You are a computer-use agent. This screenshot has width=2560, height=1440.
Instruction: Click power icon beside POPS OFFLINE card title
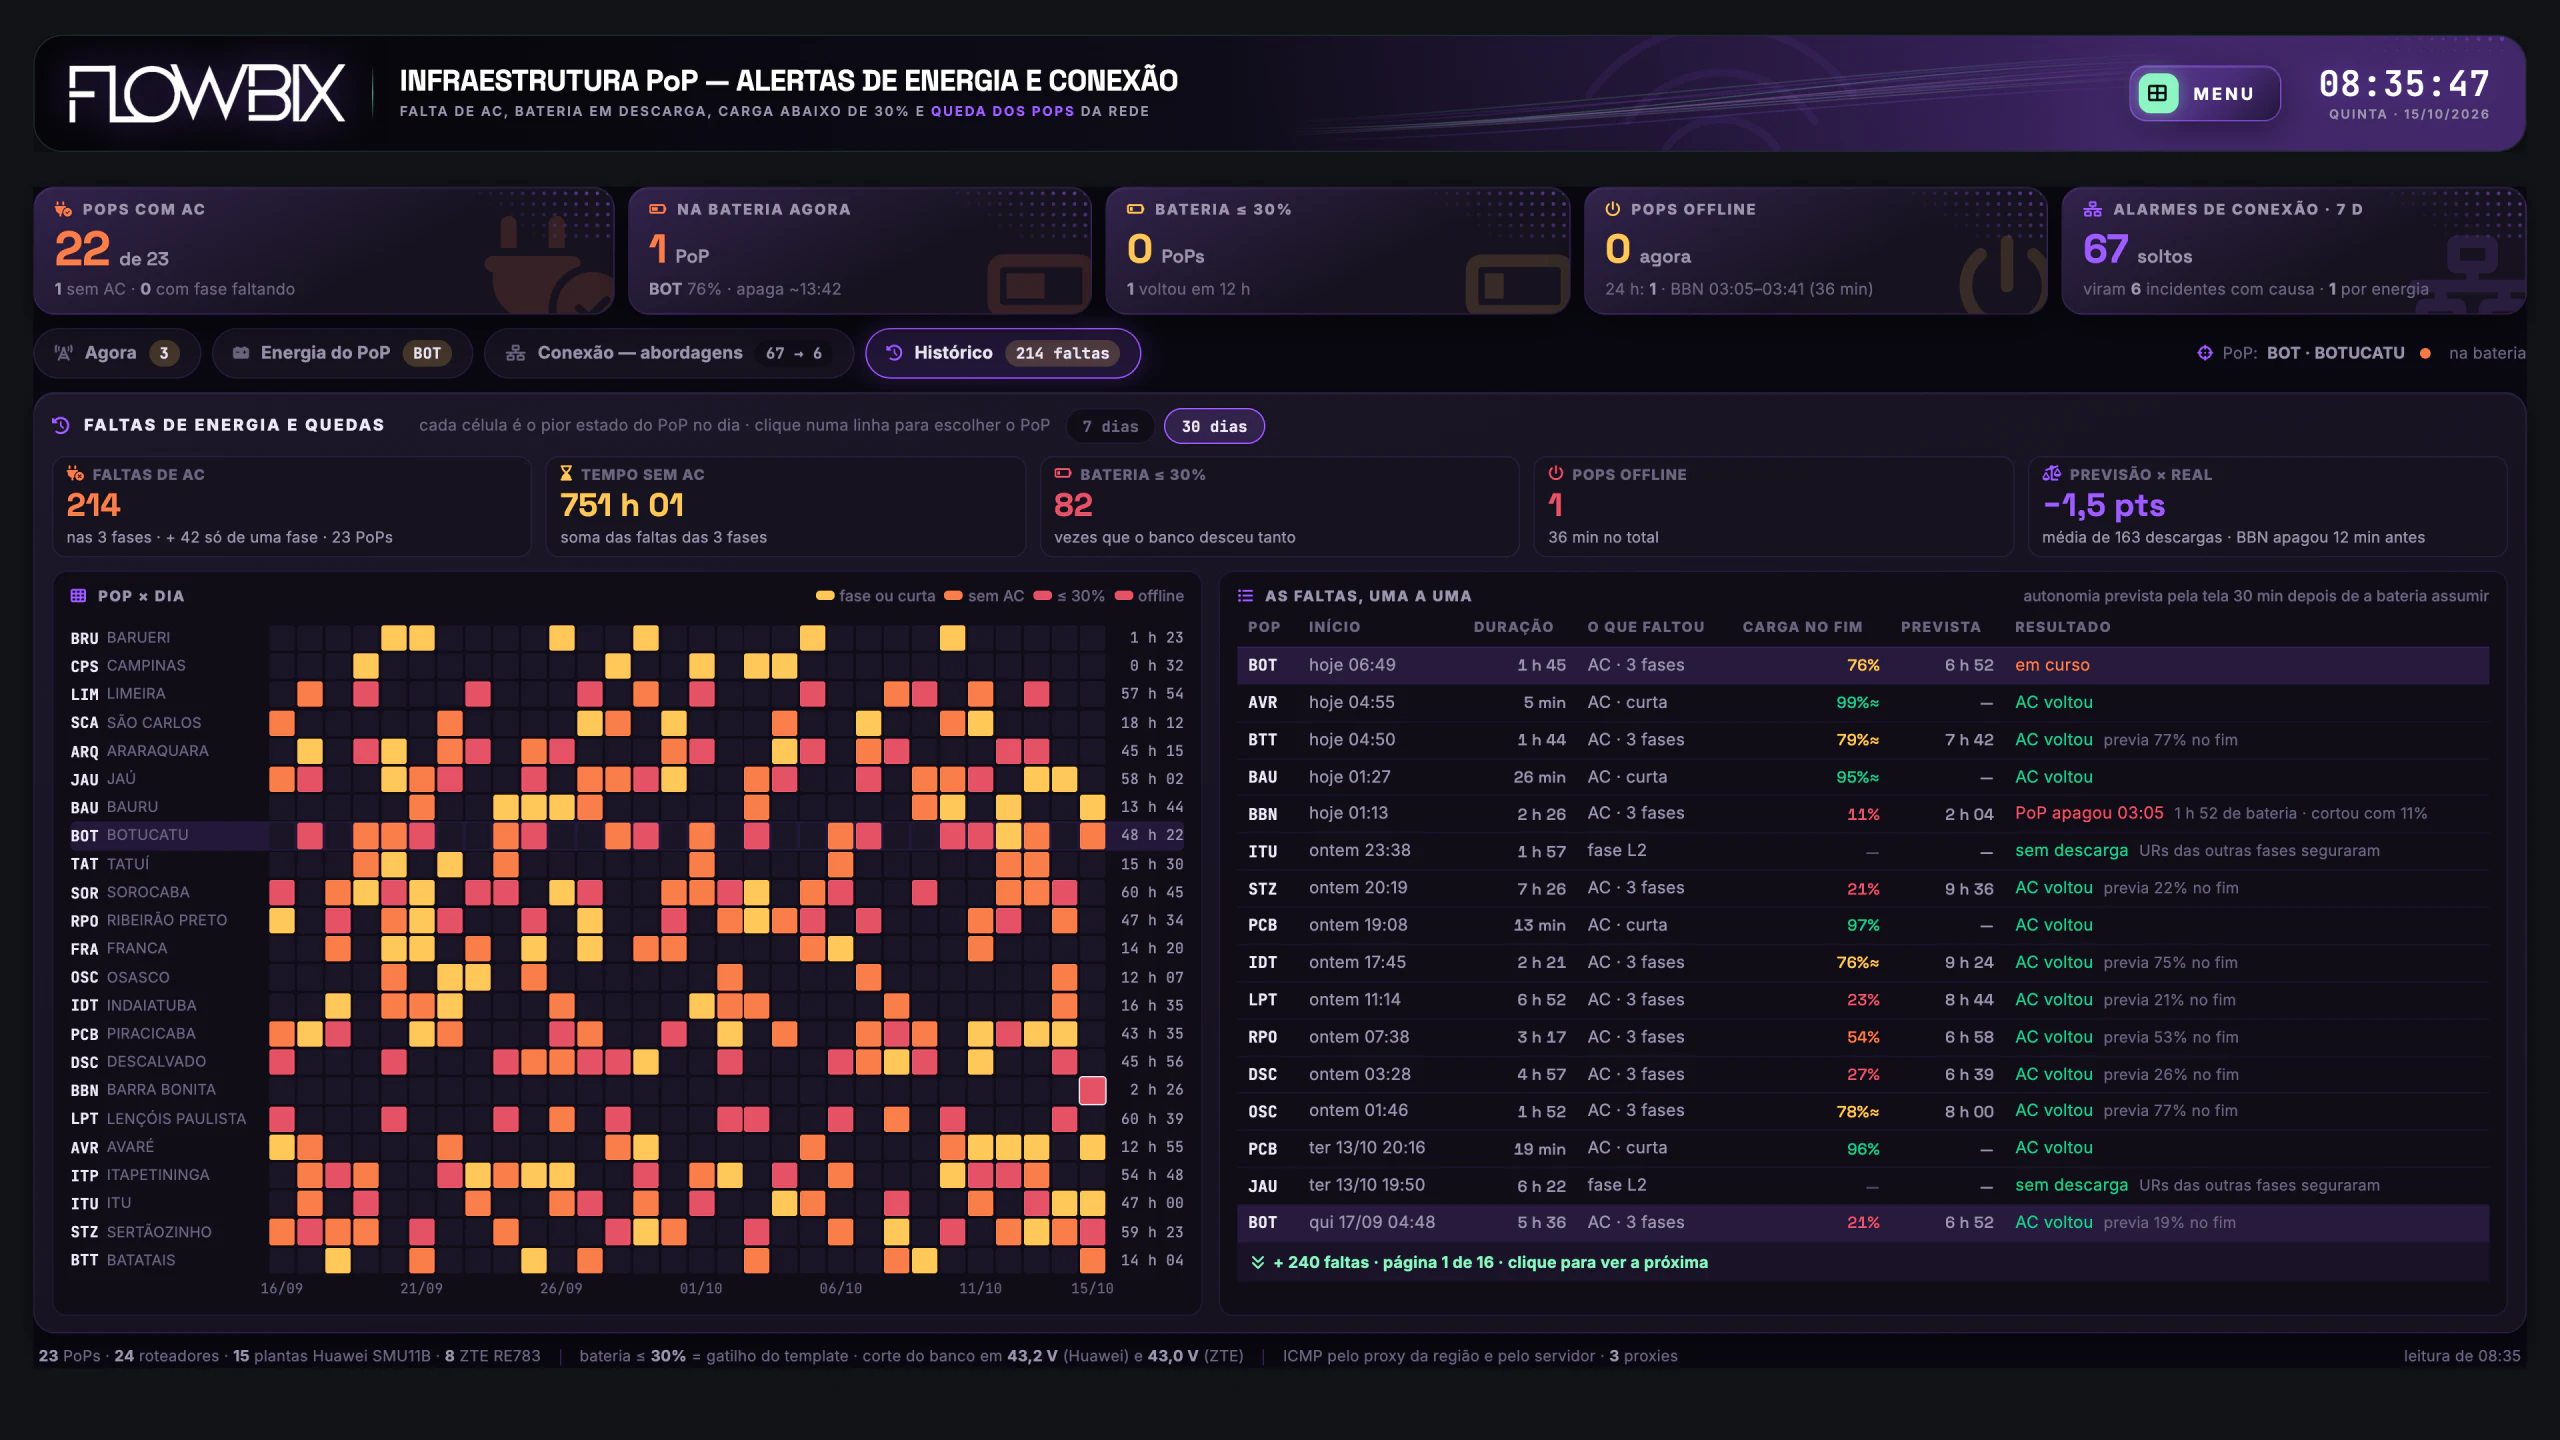(x=1612, y=209)
